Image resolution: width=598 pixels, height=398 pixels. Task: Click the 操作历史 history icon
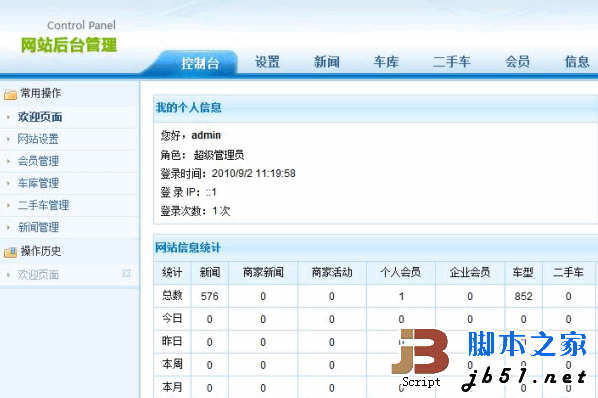pos(10,252)
